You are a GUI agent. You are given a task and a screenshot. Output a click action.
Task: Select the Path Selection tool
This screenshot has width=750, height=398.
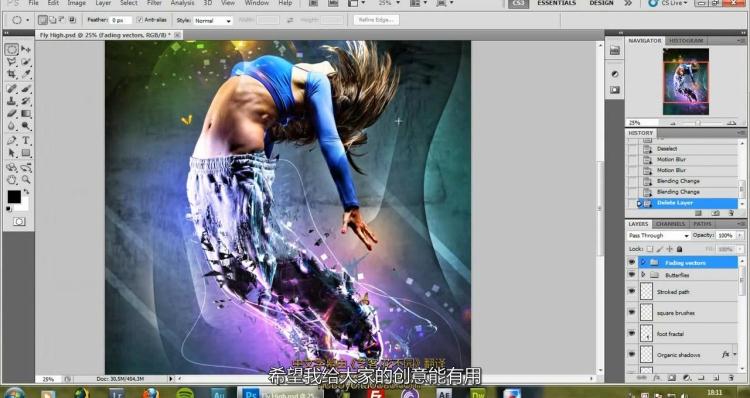point(11,153)
